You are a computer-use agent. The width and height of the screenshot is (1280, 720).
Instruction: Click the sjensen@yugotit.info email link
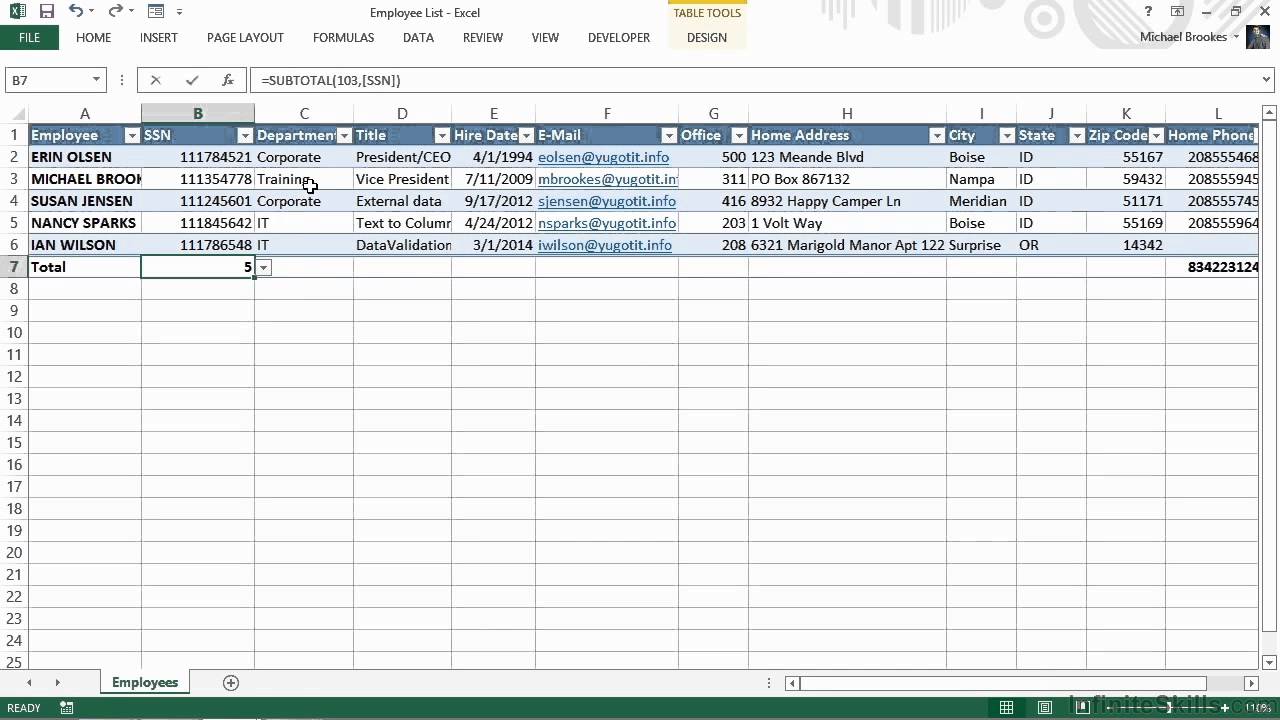click(x=607, y=201)
